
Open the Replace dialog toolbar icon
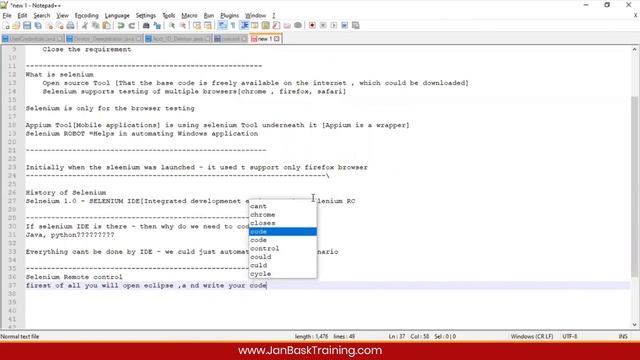coord(157,25)
